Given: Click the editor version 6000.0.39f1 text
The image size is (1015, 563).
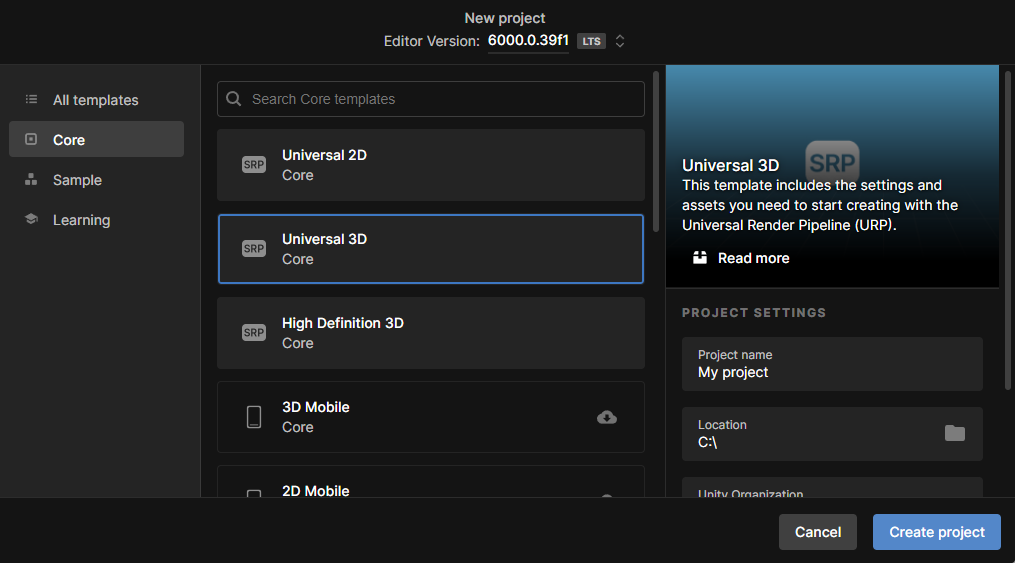Looking at the screenshot, I should tap(528, 40).
